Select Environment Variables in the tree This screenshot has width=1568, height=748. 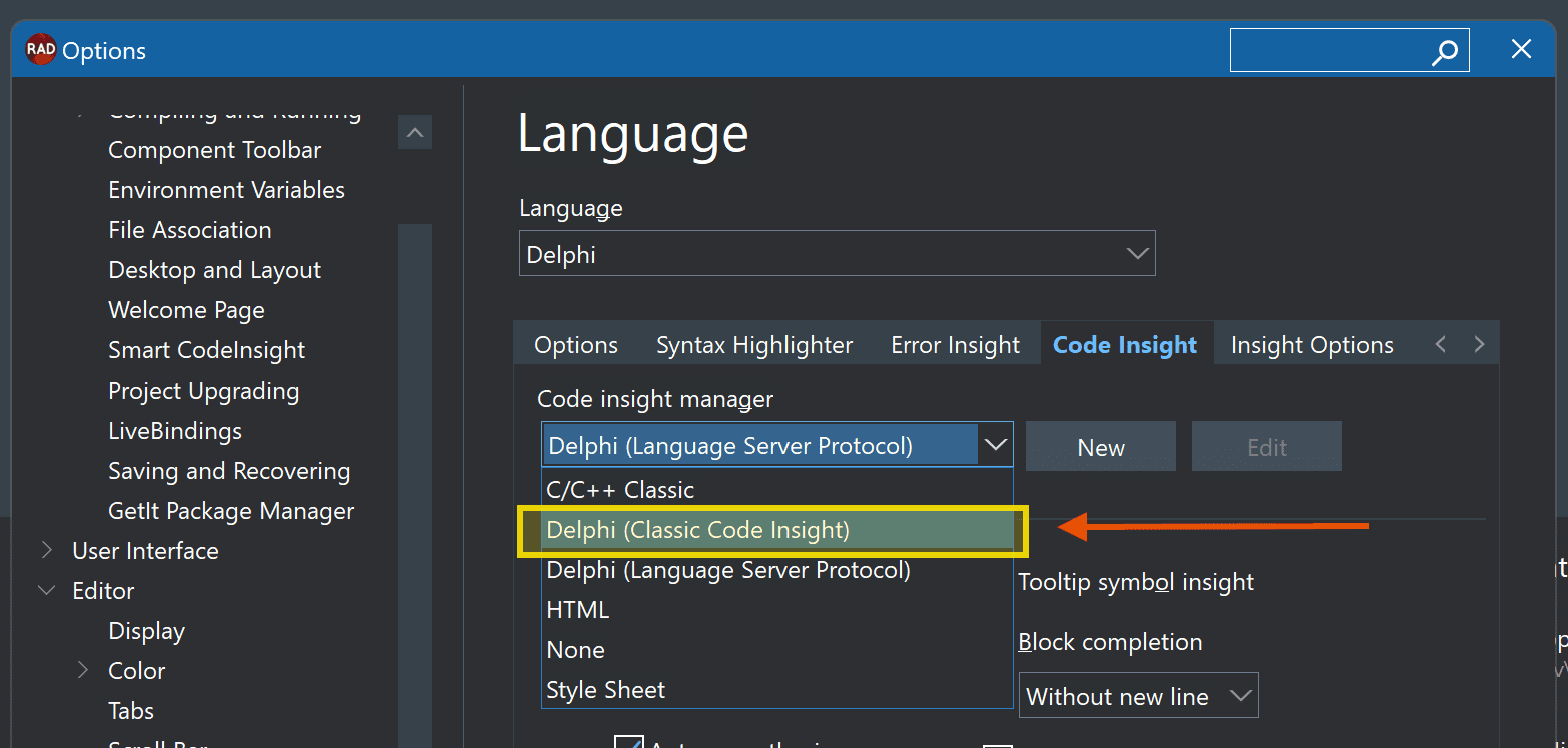point(227,190)
